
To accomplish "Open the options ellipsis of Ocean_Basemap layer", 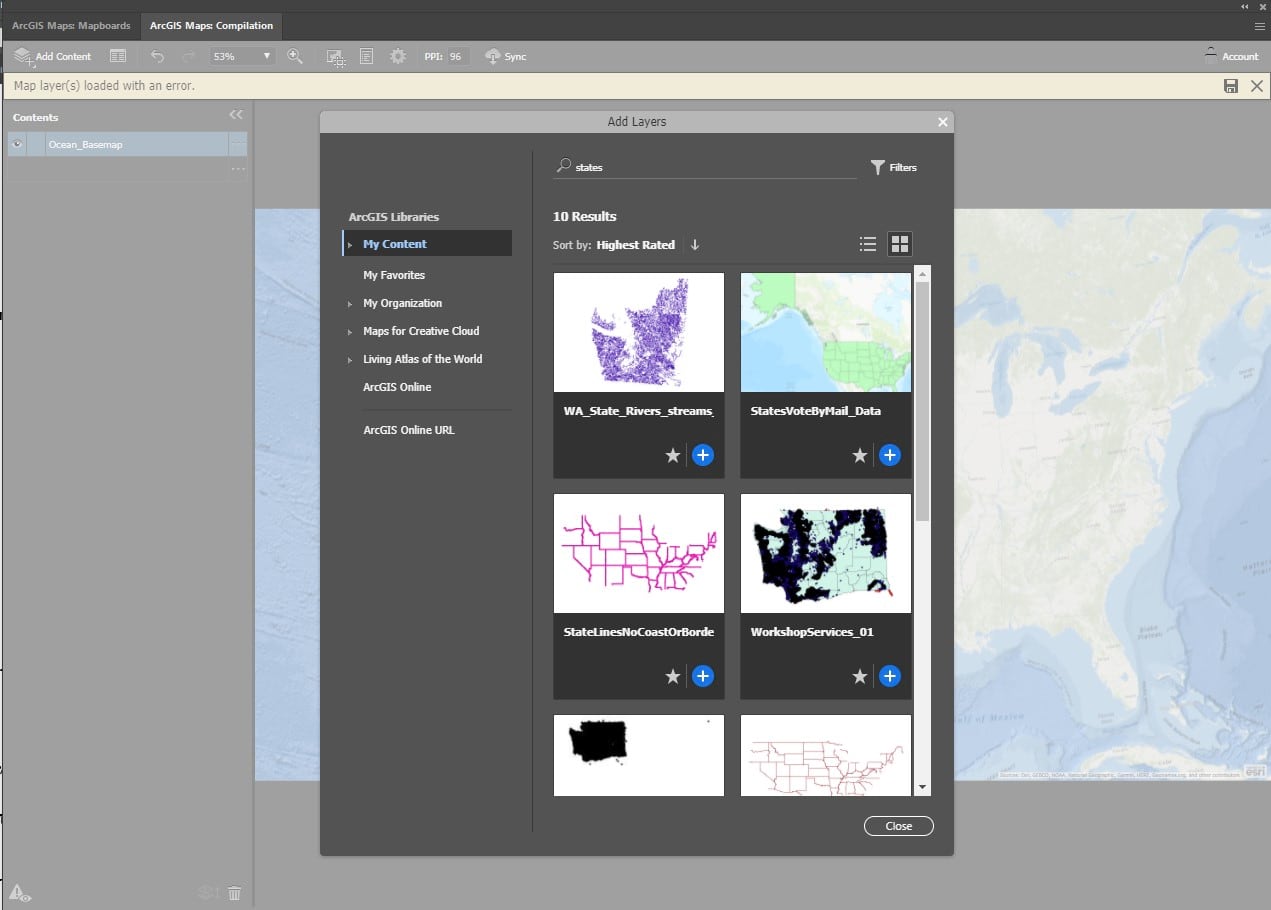I will [x=238, y=145].
